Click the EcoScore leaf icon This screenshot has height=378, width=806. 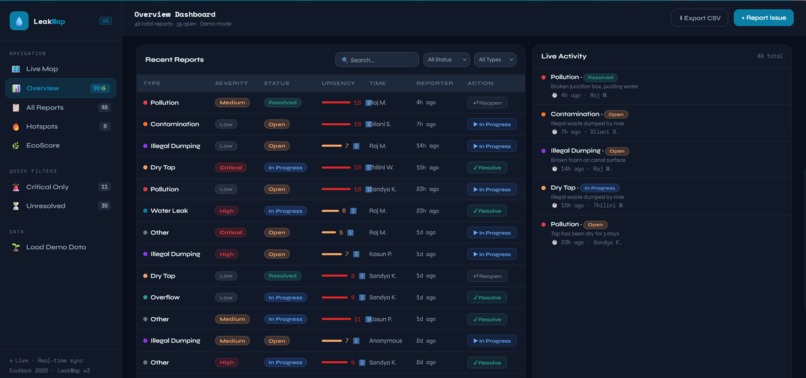tap(16, 146)
